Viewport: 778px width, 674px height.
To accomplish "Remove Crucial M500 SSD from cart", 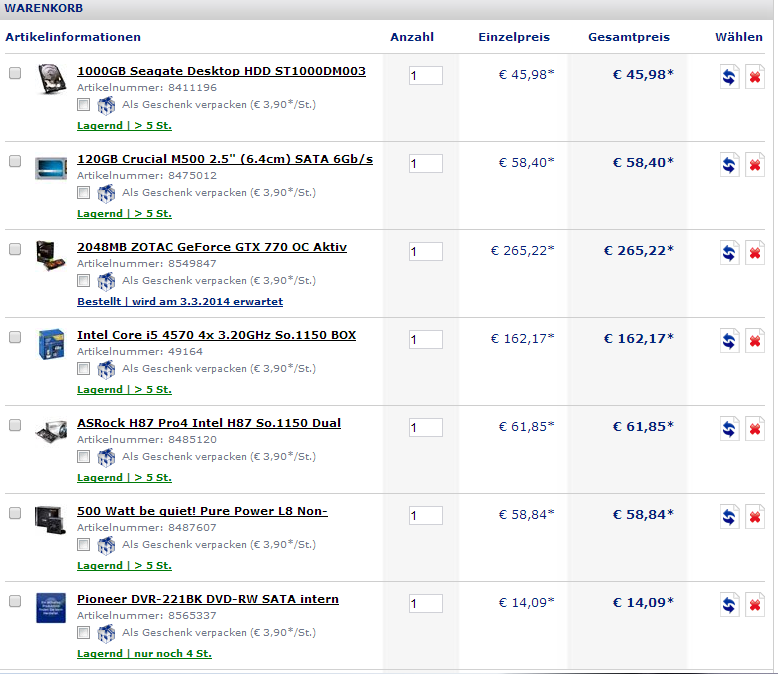I will point(755,165).
